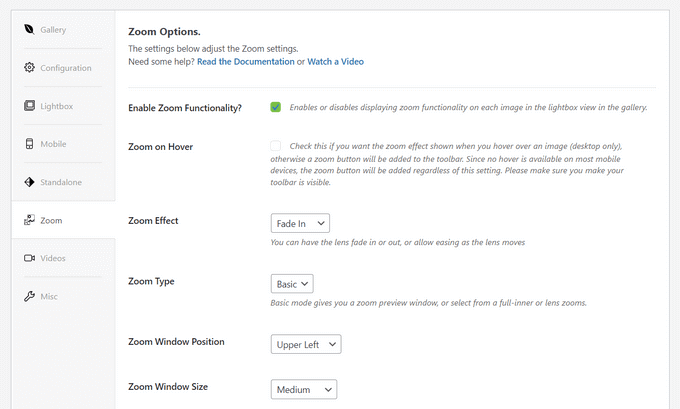The height and width of the screenshot is (409, 680).
Task: Click the Configuration gear icon
Action: click(x=29, y=68)
